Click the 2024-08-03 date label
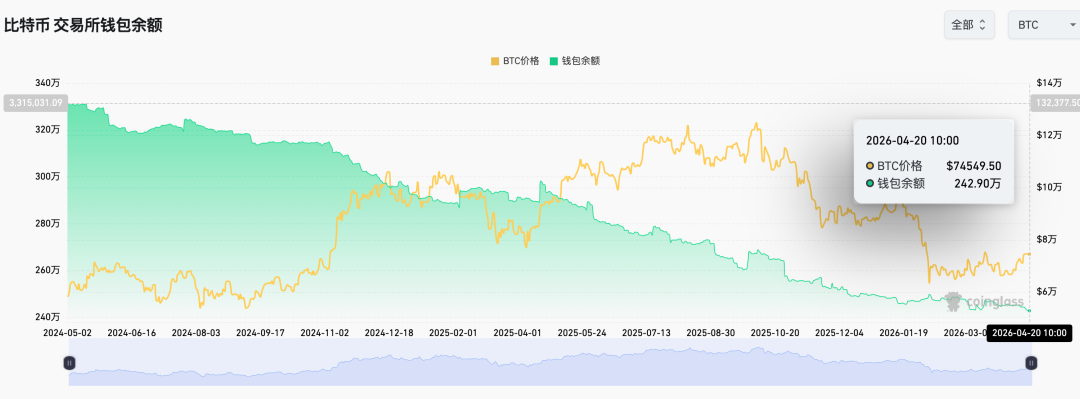Viewport: 1080px width, 399px height. 196,332
